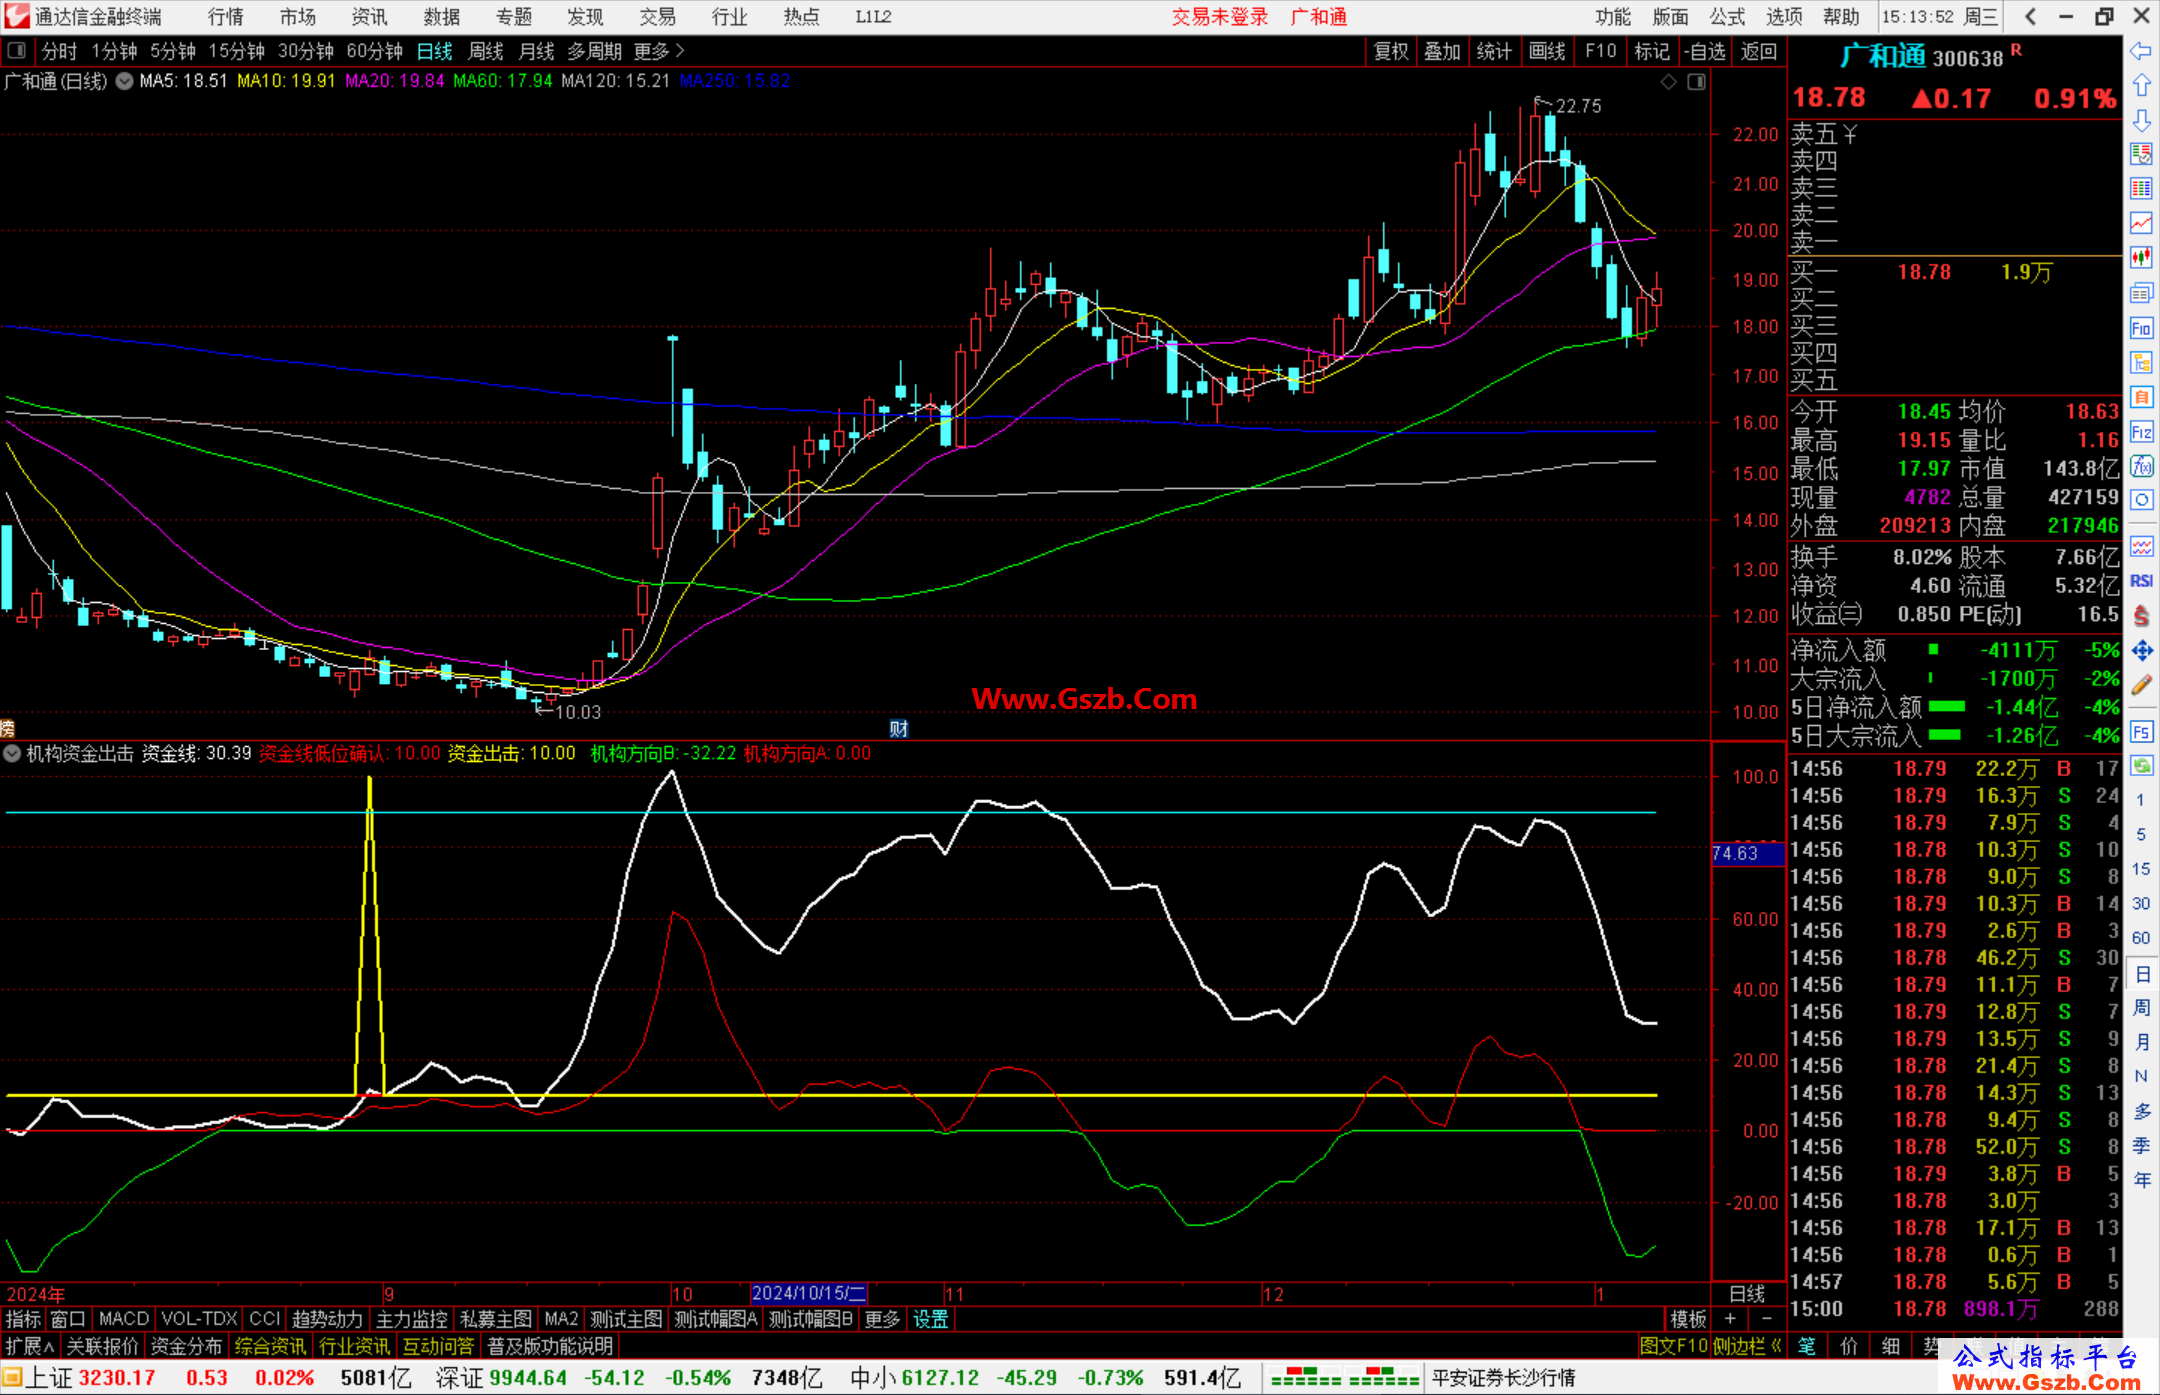Click the diamond icon at chart top-right
Viewport: 2160px width, 1395px height.
tap(1668, 82)
